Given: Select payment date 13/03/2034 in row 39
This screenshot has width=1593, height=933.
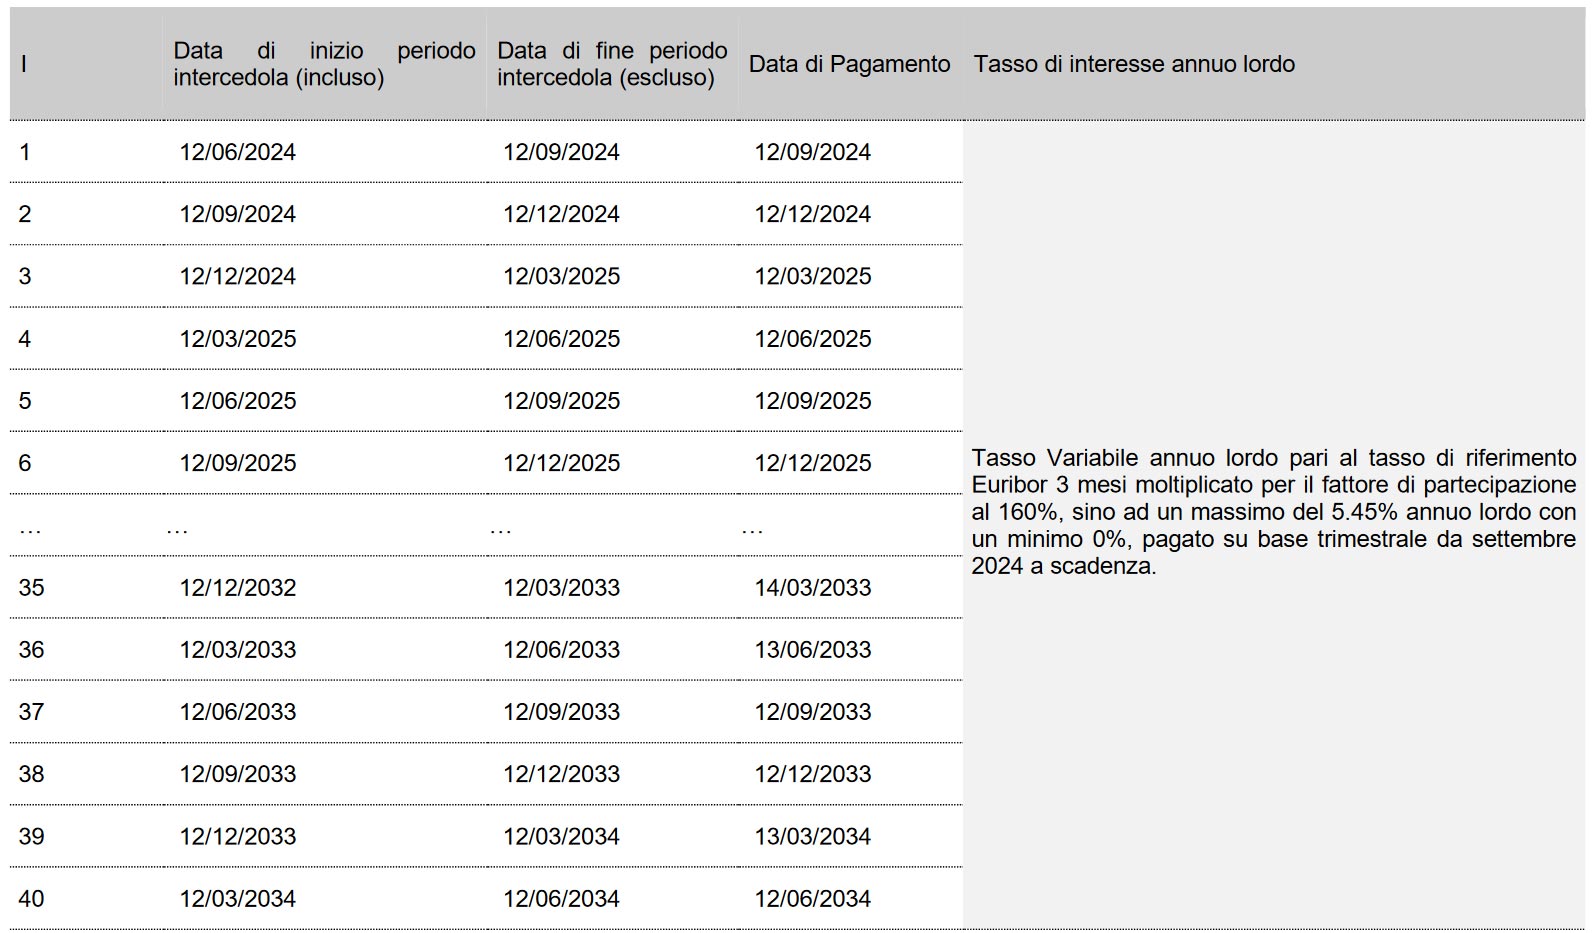Looking at the screenshot, I should [813, 837].
